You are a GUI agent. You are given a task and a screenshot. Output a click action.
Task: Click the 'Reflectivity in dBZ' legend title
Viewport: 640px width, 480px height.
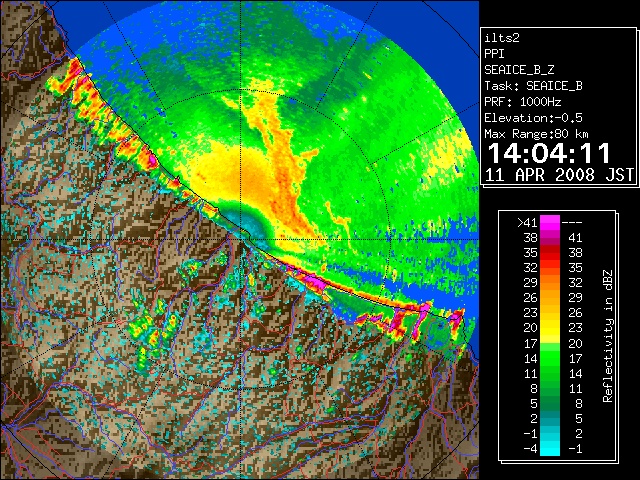[x=608, y=336]
